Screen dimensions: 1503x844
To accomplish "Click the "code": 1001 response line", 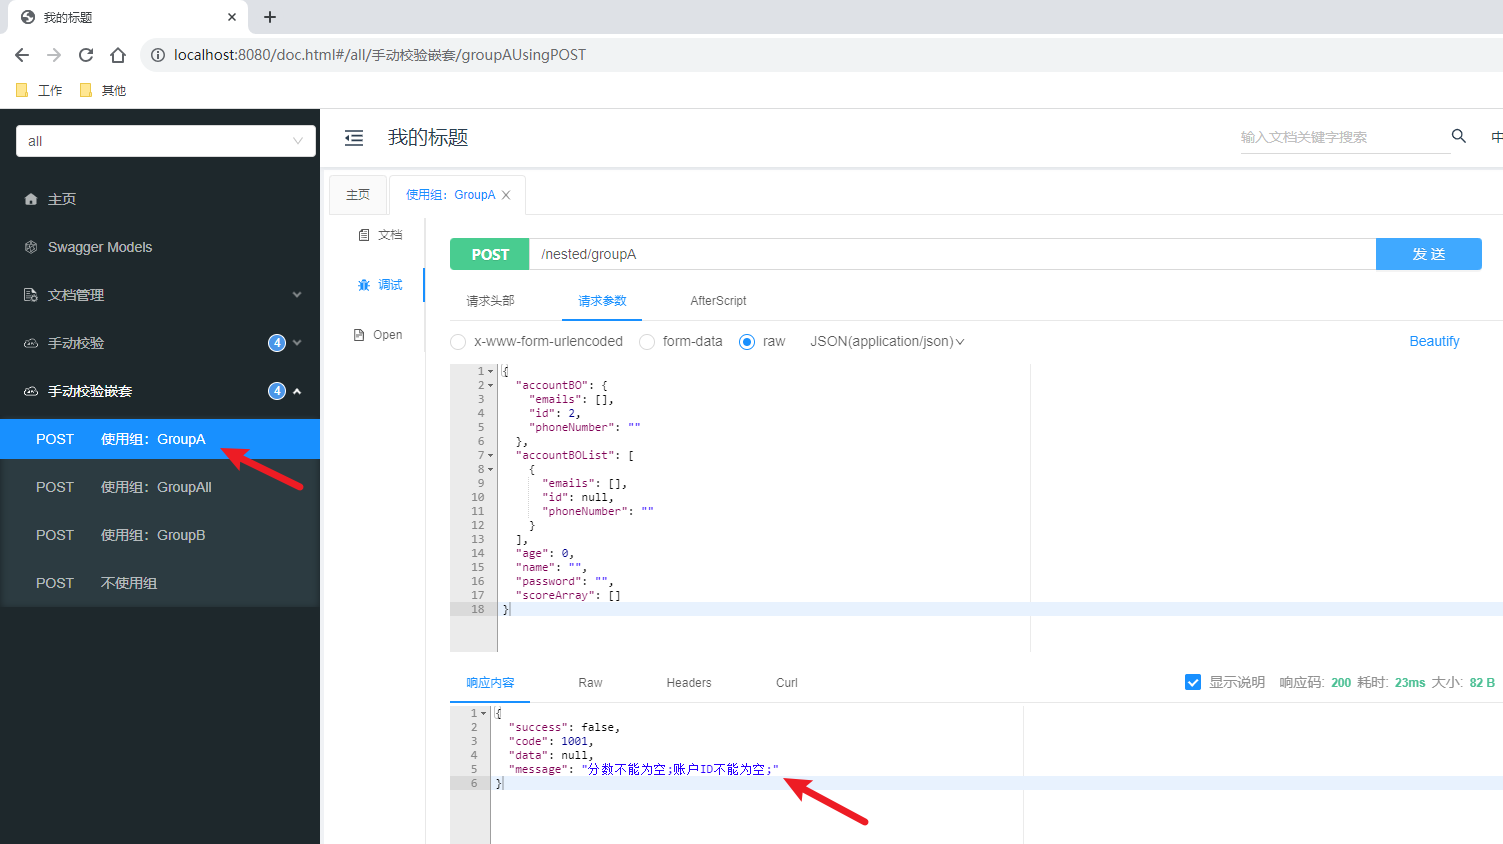I will pyautogui.click(x=551, y=741).
